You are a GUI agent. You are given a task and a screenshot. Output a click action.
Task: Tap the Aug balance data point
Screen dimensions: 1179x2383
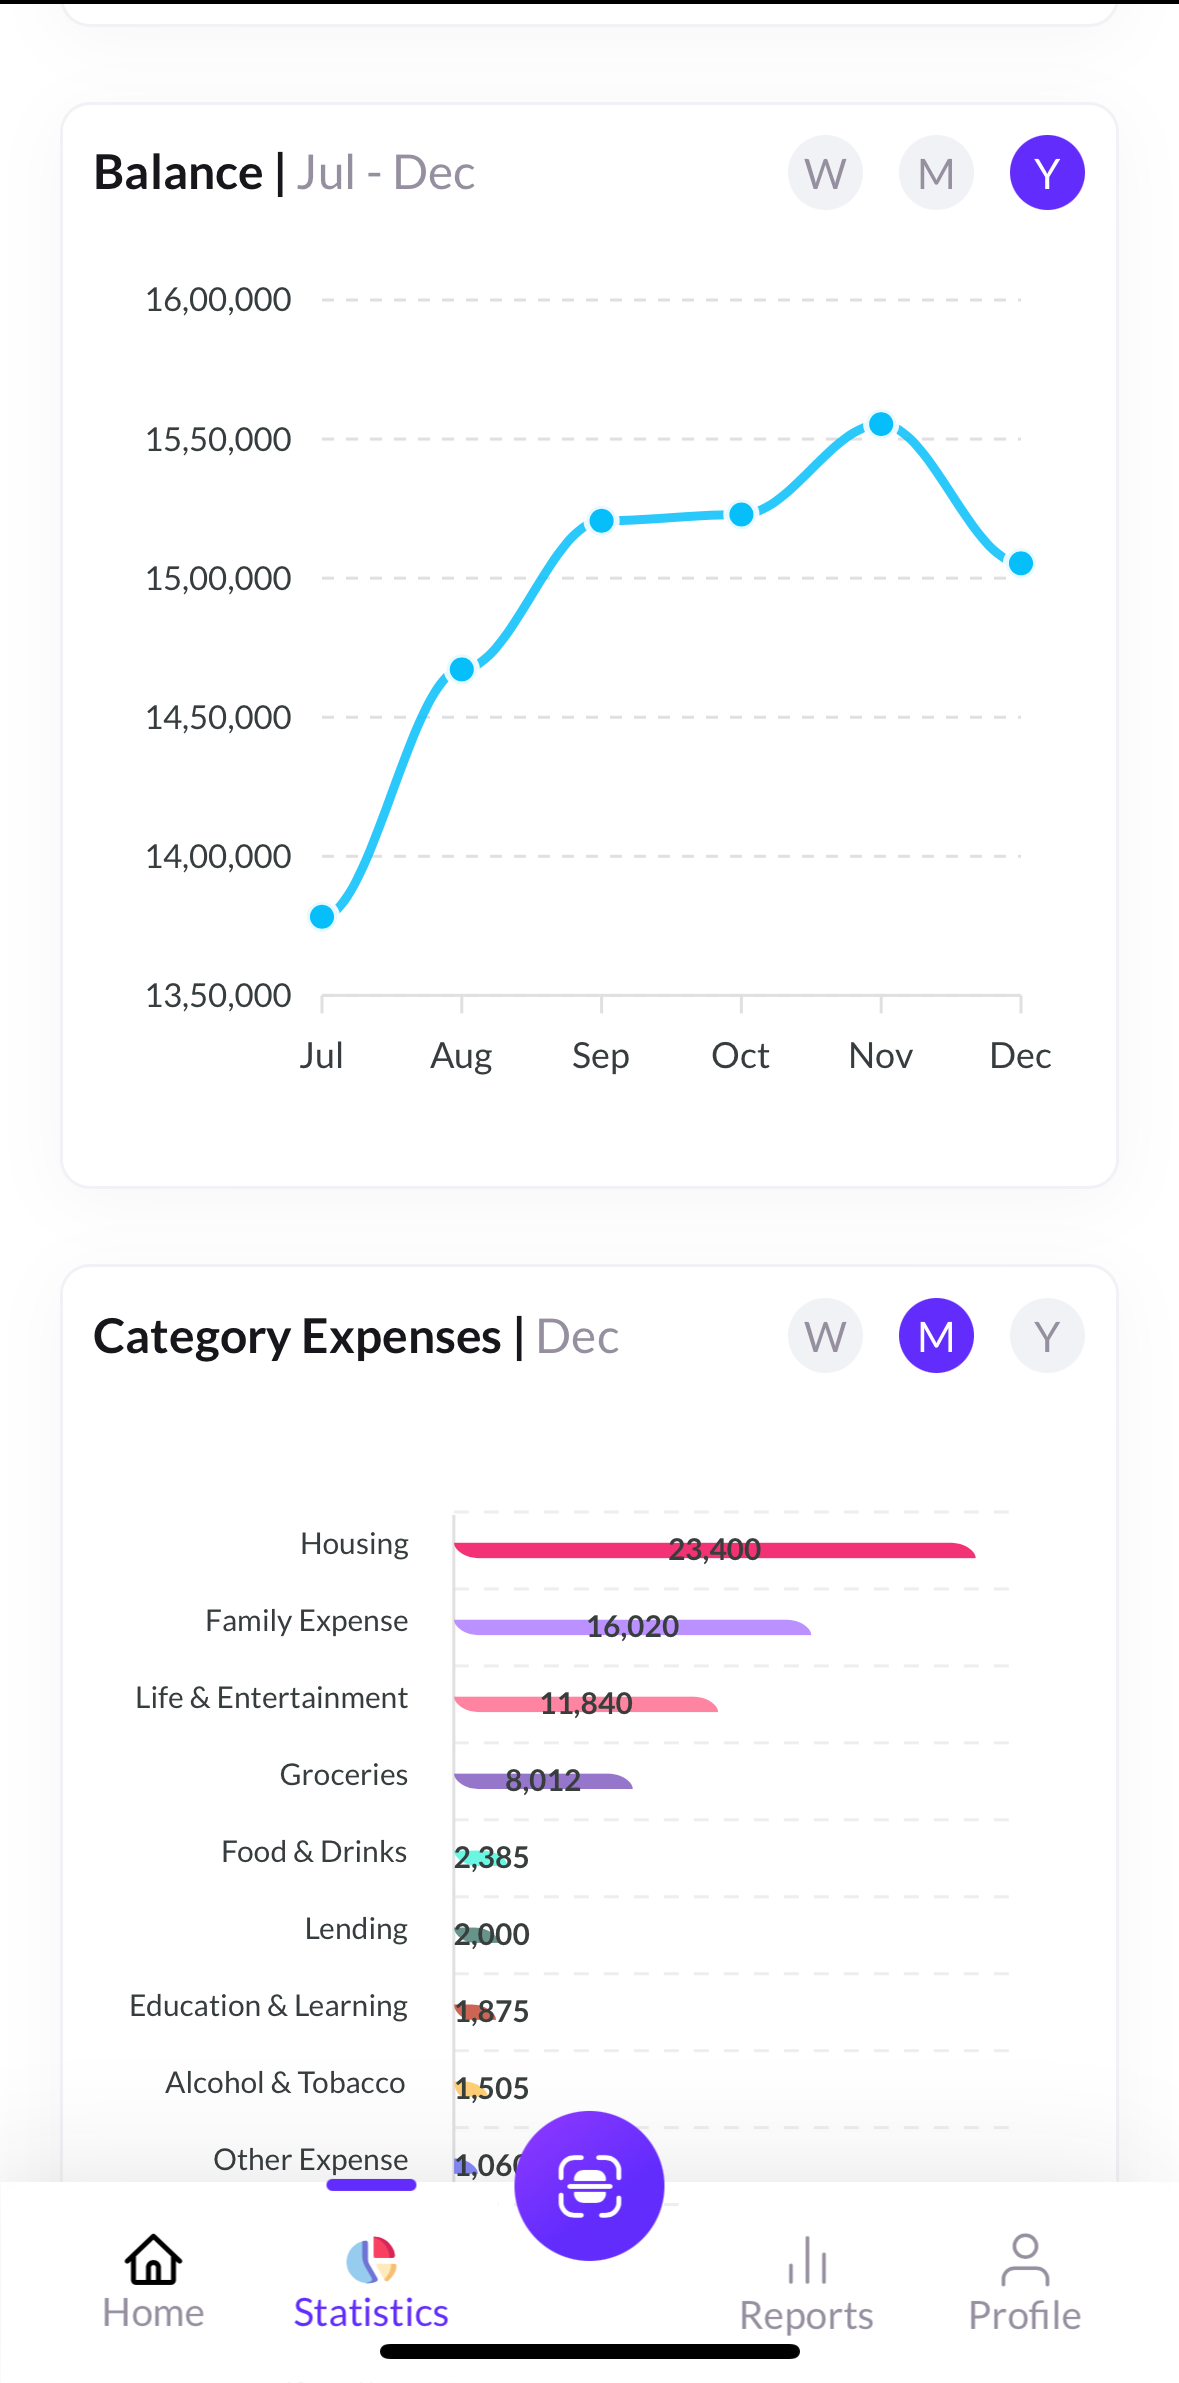[x=462, y=669]
